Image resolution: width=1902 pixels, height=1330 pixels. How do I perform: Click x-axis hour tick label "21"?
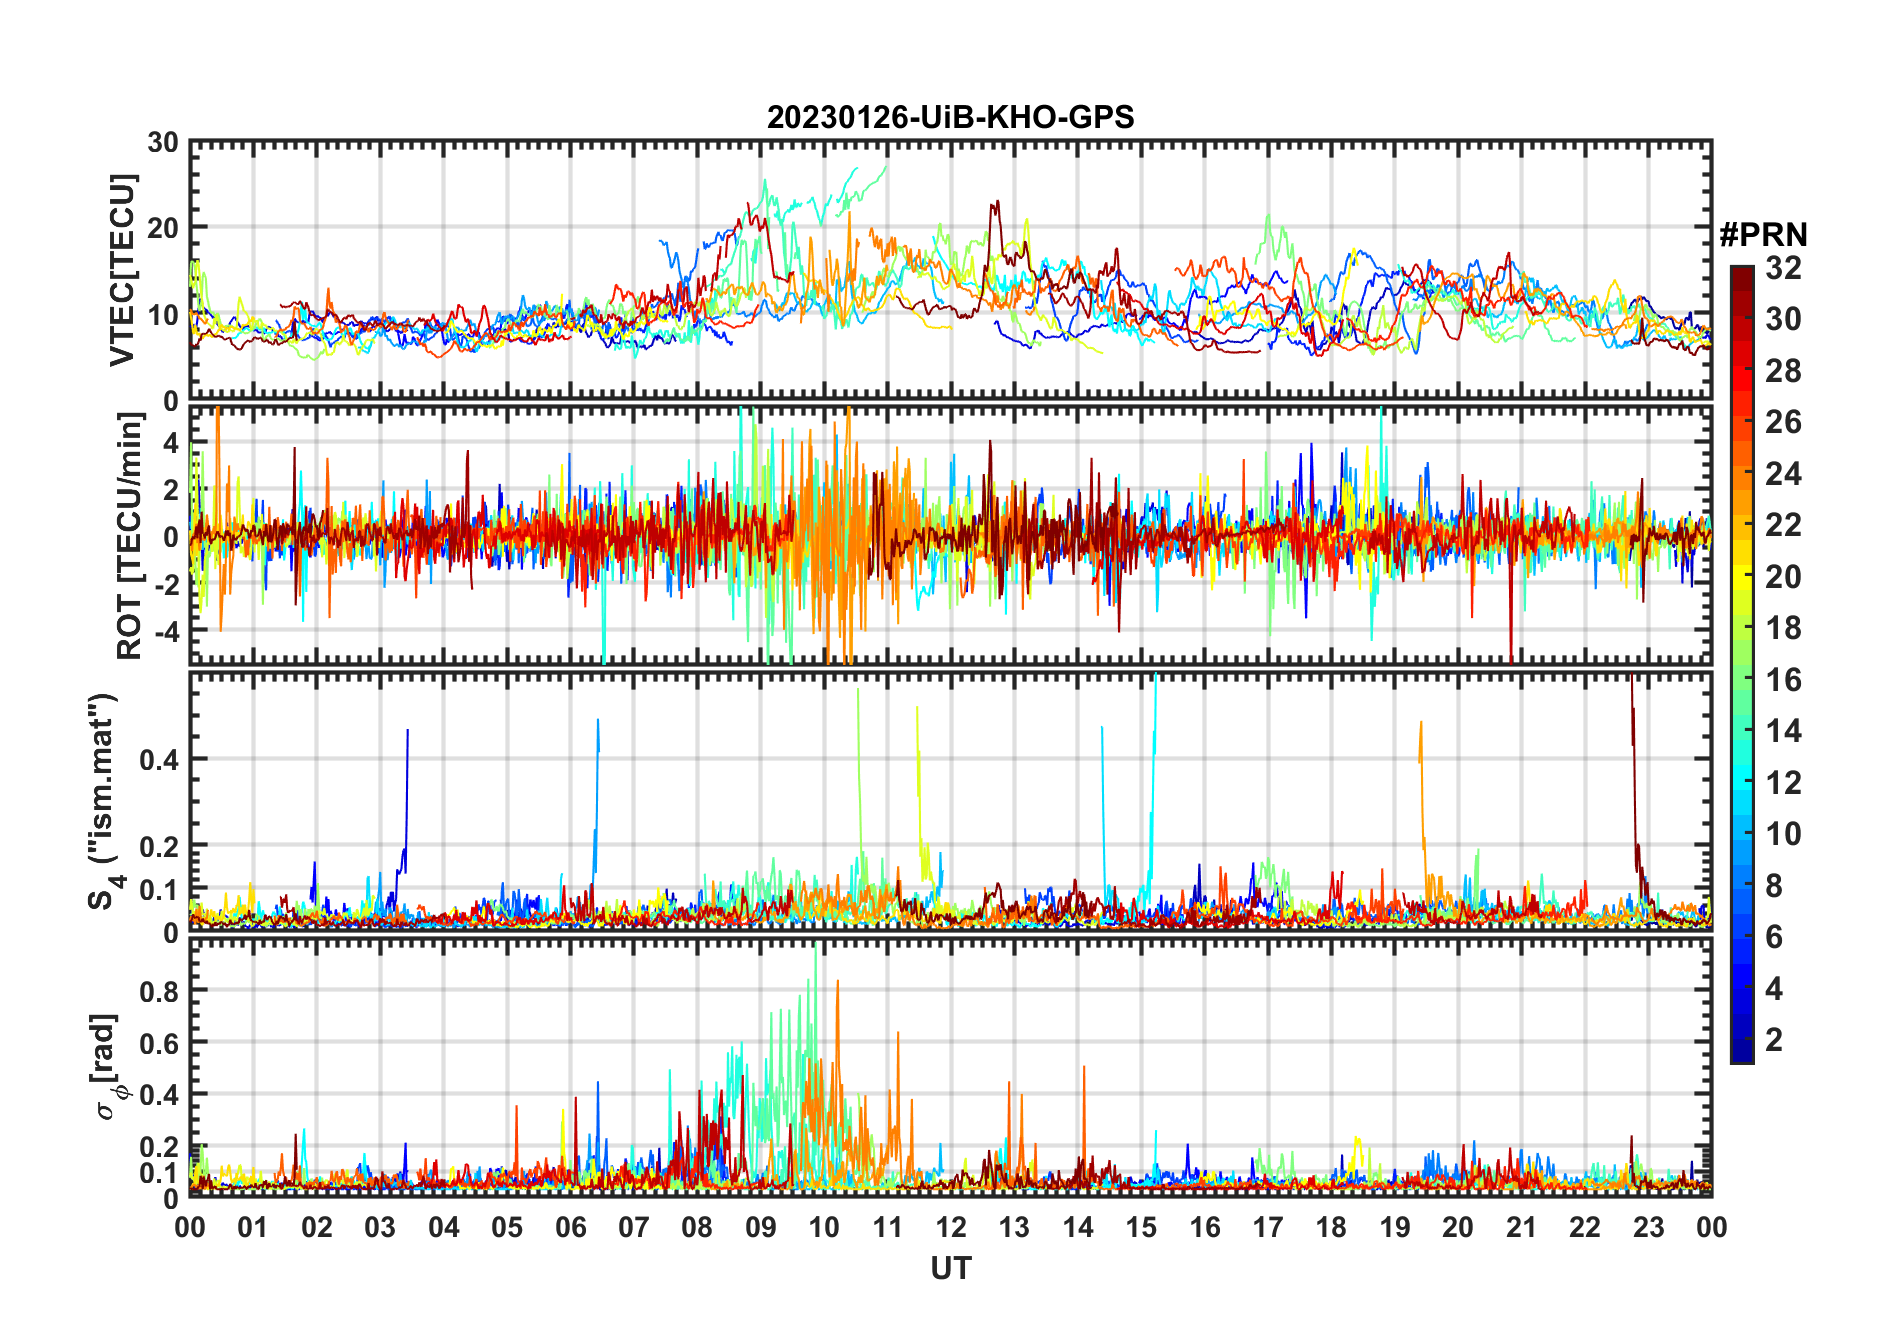coord(1521,1227)
